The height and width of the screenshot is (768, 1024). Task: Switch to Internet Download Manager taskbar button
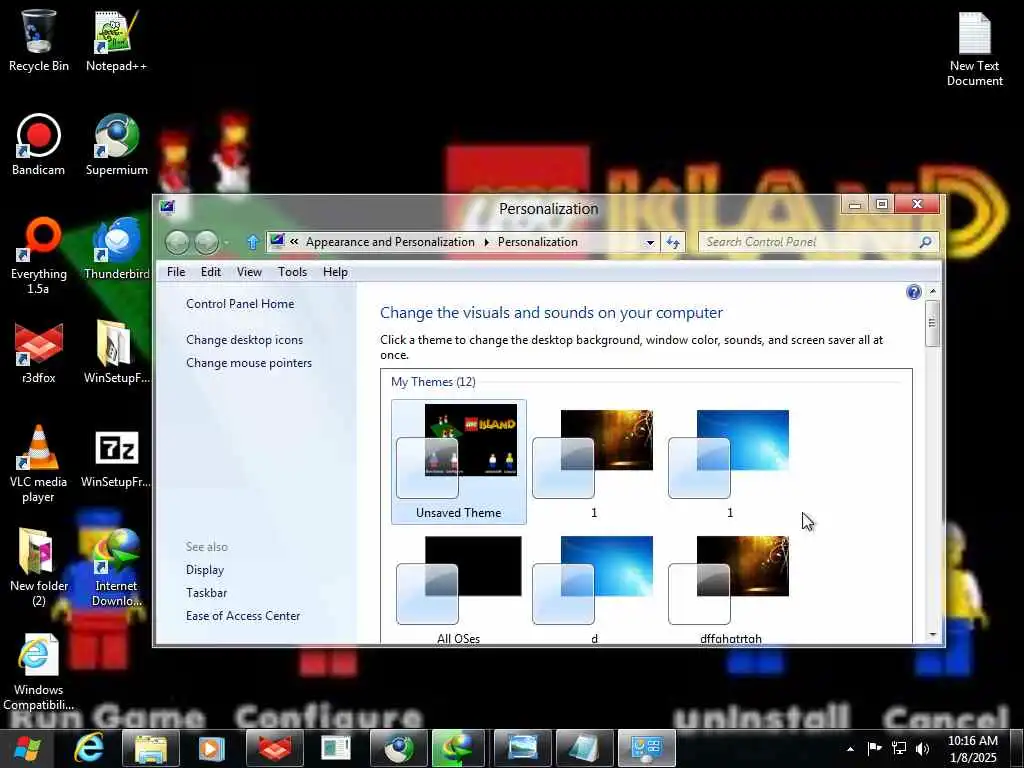coord(460,748)
